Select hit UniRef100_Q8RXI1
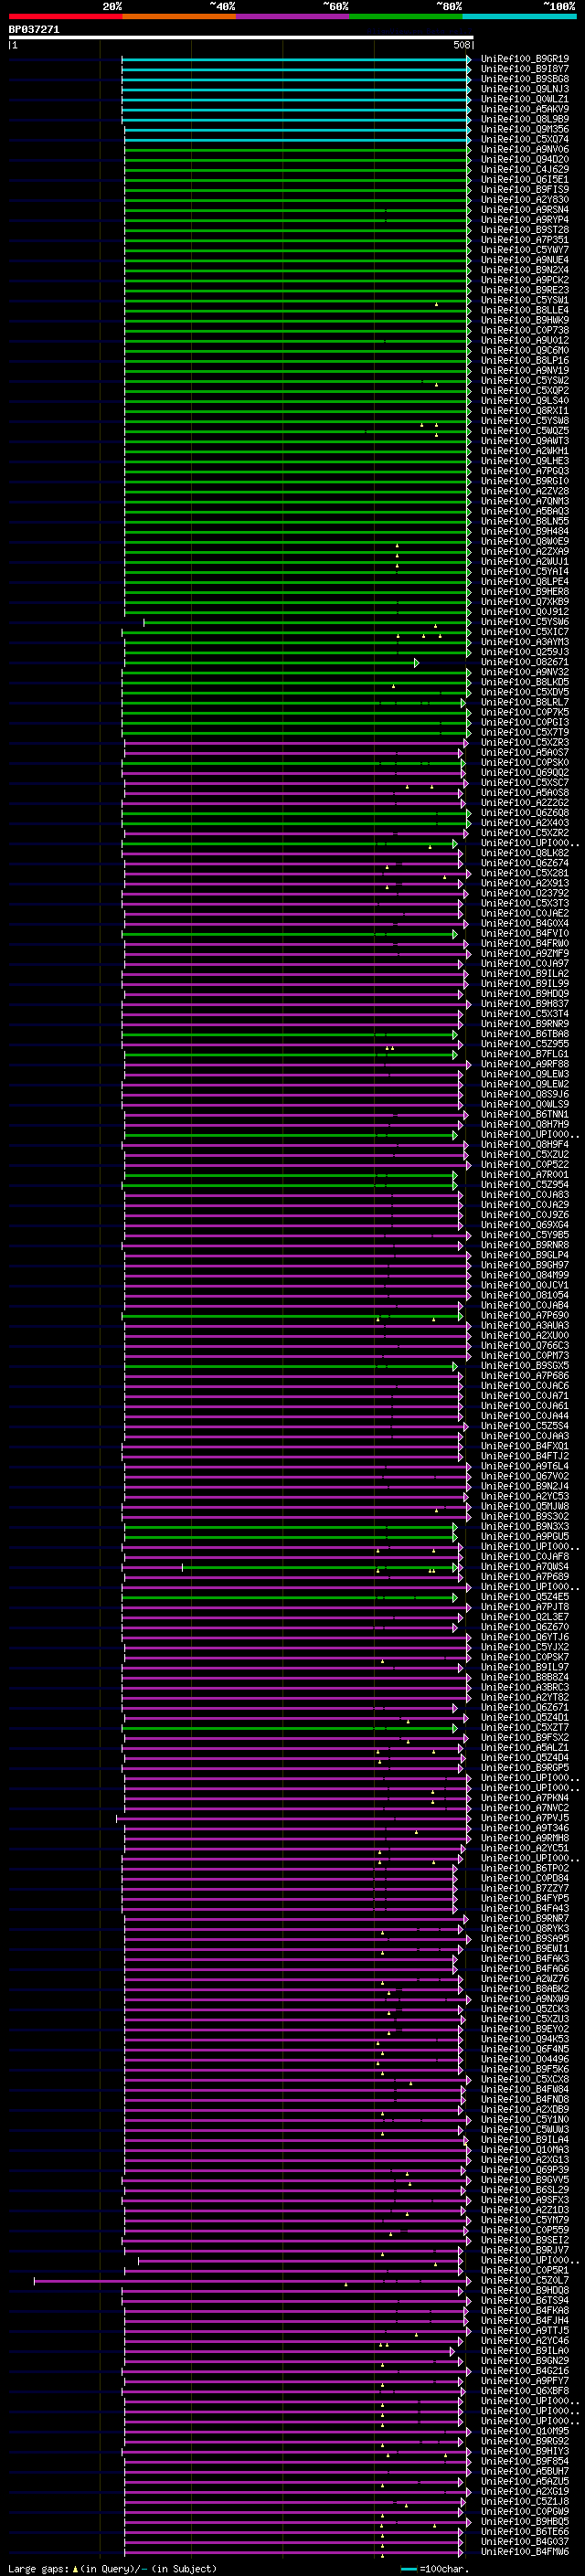The width and height of the screenshot is (585, 2576). point(525,411)
